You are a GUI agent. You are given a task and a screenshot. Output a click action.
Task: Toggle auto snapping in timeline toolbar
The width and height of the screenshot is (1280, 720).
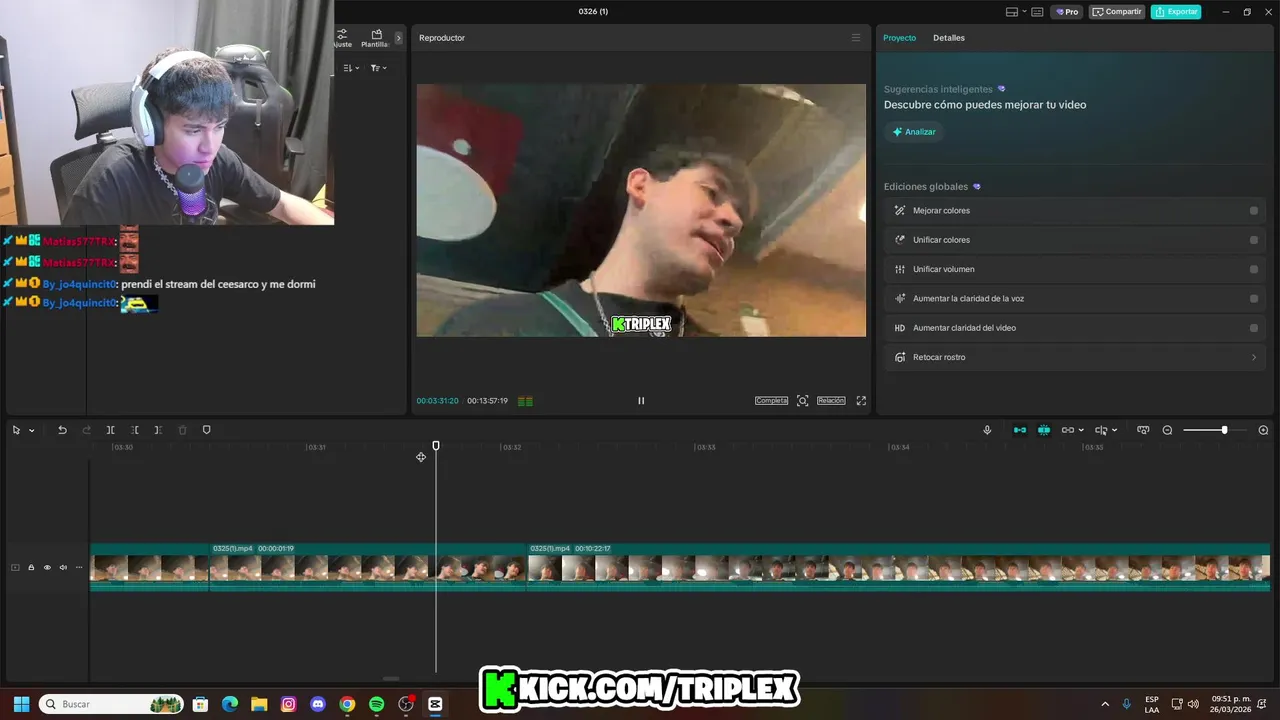(1044, 430)
